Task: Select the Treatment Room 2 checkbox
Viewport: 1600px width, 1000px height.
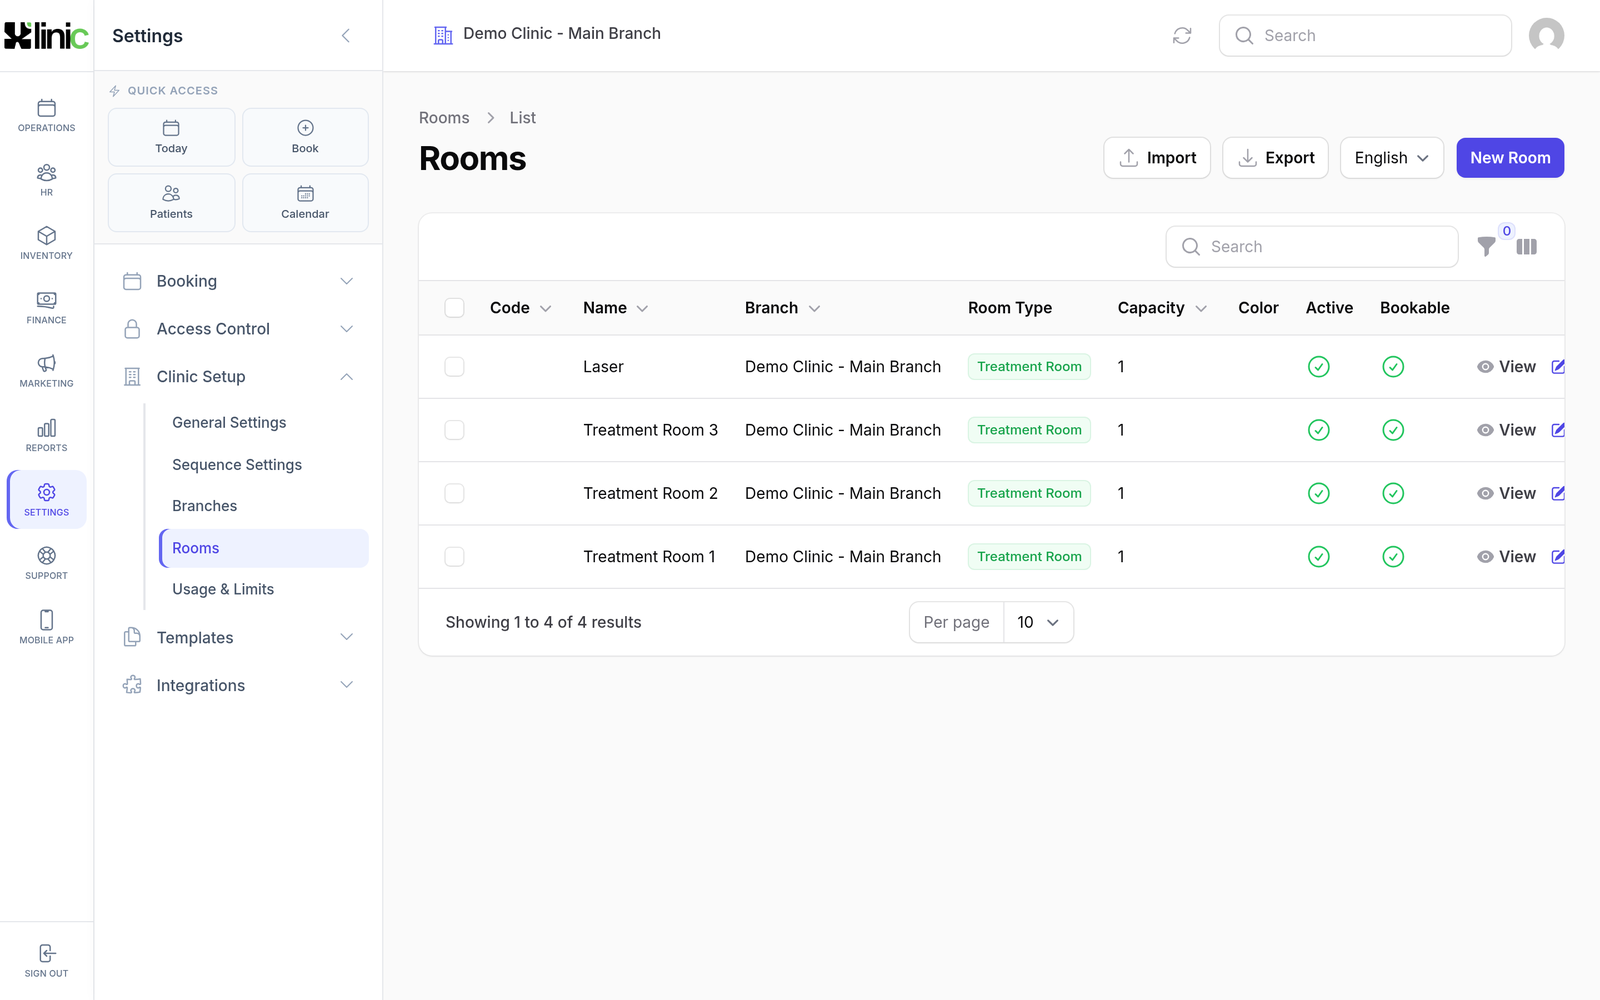Action: click(x=454, y=493)
